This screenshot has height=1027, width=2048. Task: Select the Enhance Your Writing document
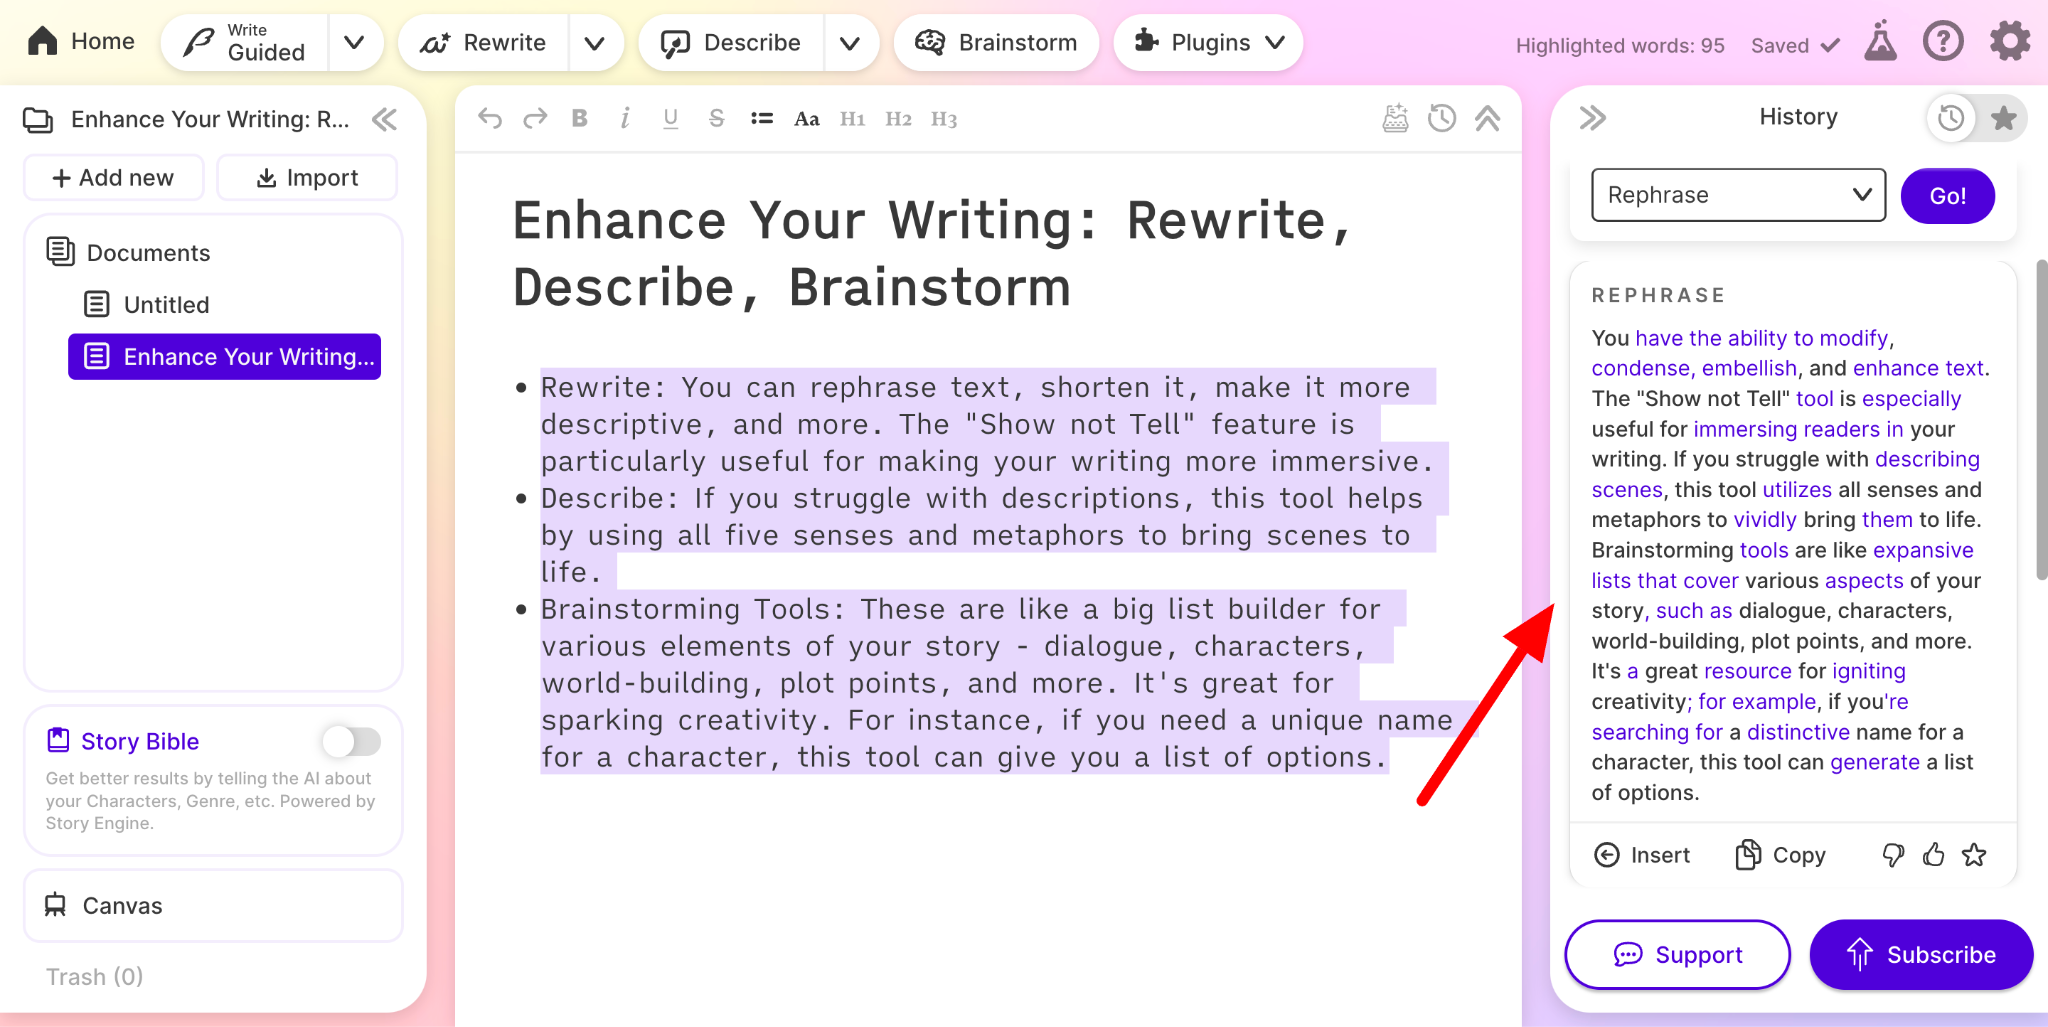point(224,357)
